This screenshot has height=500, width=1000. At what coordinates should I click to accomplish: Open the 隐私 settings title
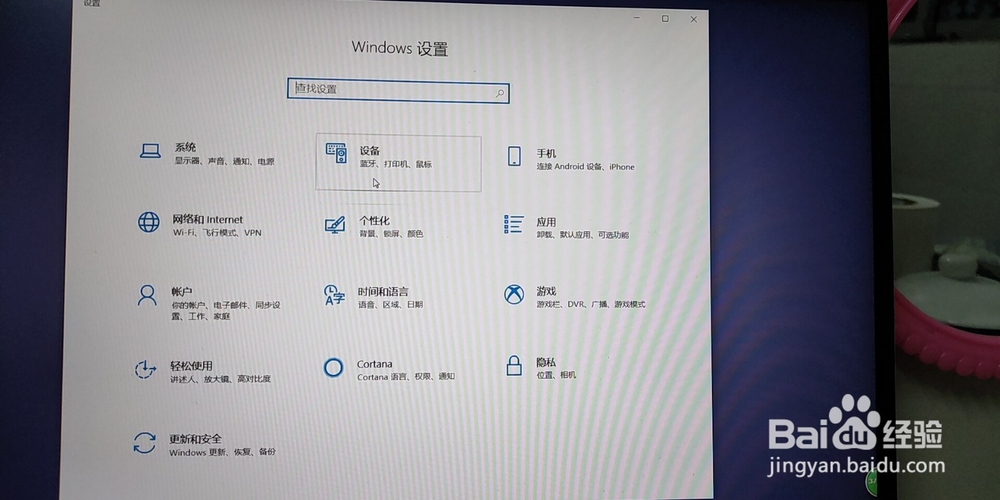pos(546,362)
